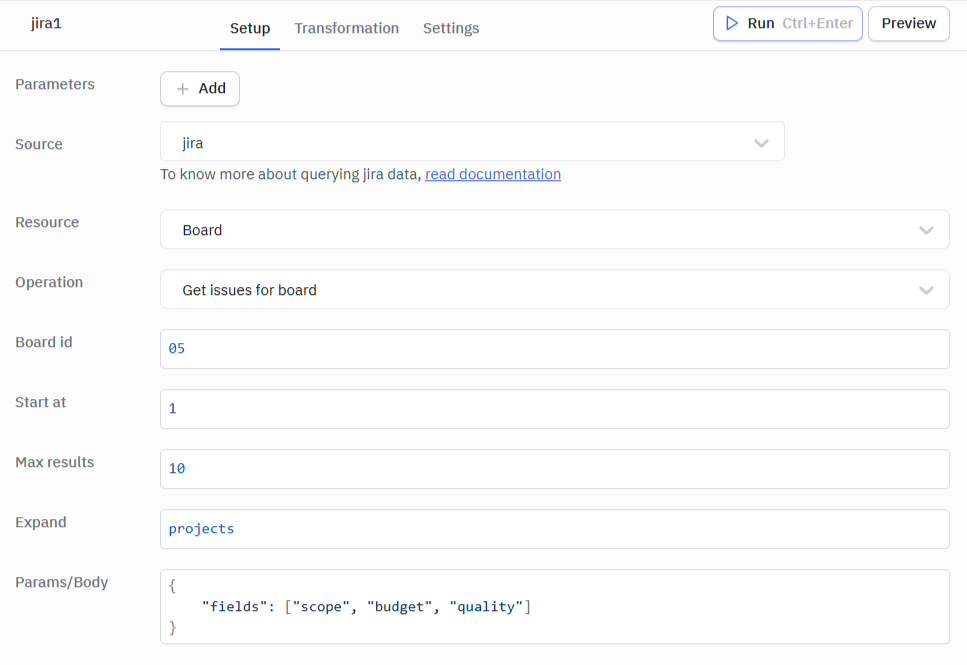
Task: Click the Source label
Action: point(39,144)
